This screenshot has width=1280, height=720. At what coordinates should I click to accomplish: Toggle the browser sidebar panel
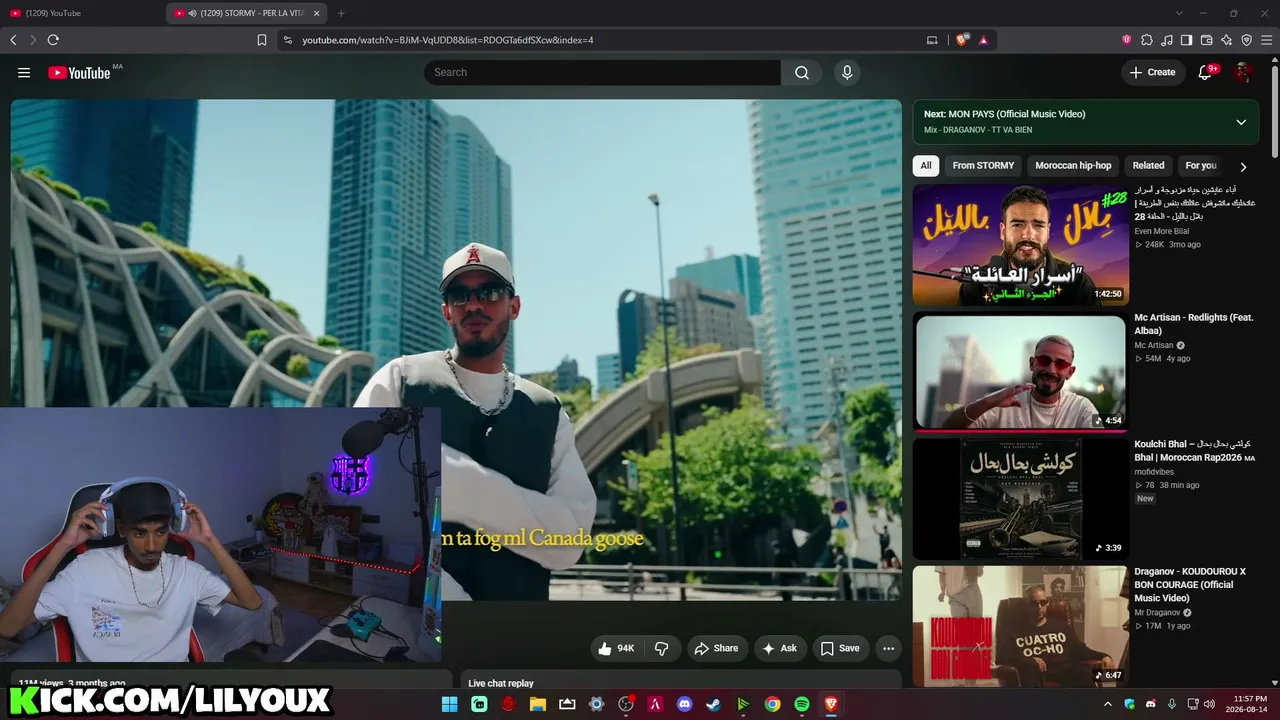tap(1187, 40)
